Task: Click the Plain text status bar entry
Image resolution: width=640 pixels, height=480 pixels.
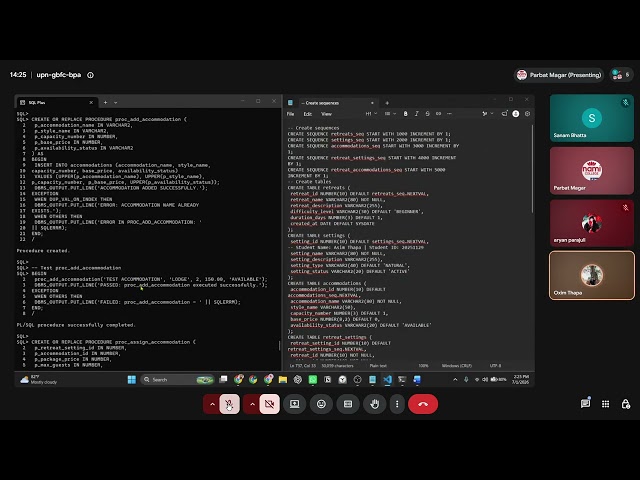Action: point(378,366)
